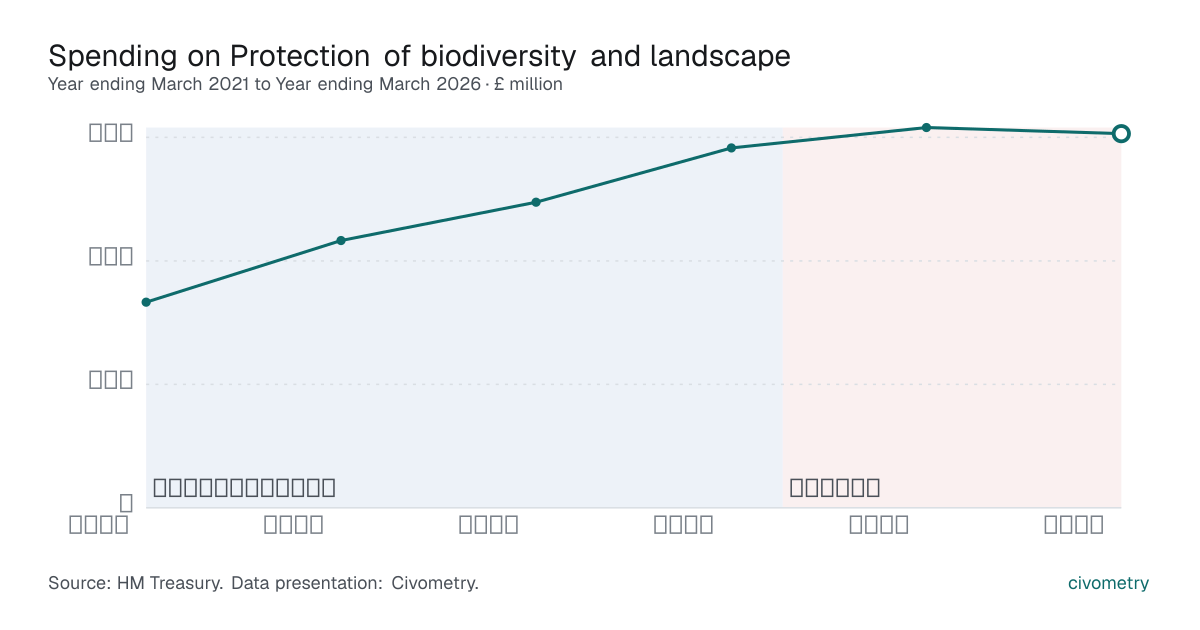The width and height of the screenshot is (1200, 630).
Task: Select the chart title about biodiversity spending
Action: pos(419,56)
